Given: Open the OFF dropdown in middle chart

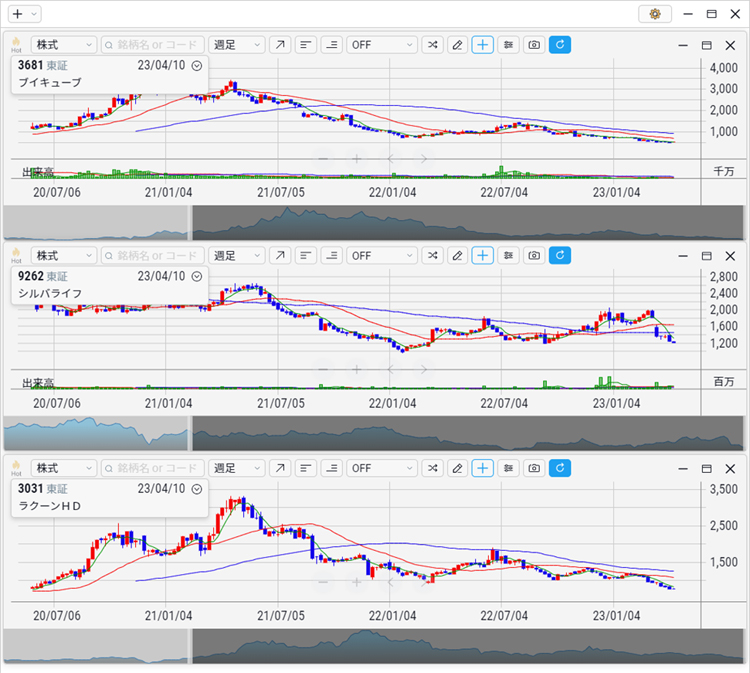Looking at the screenshot, I should click(381, 255).
